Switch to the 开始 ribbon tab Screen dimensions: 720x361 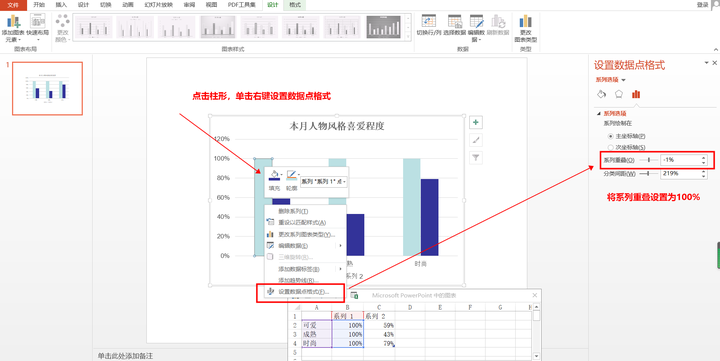(x=39, y=5)
